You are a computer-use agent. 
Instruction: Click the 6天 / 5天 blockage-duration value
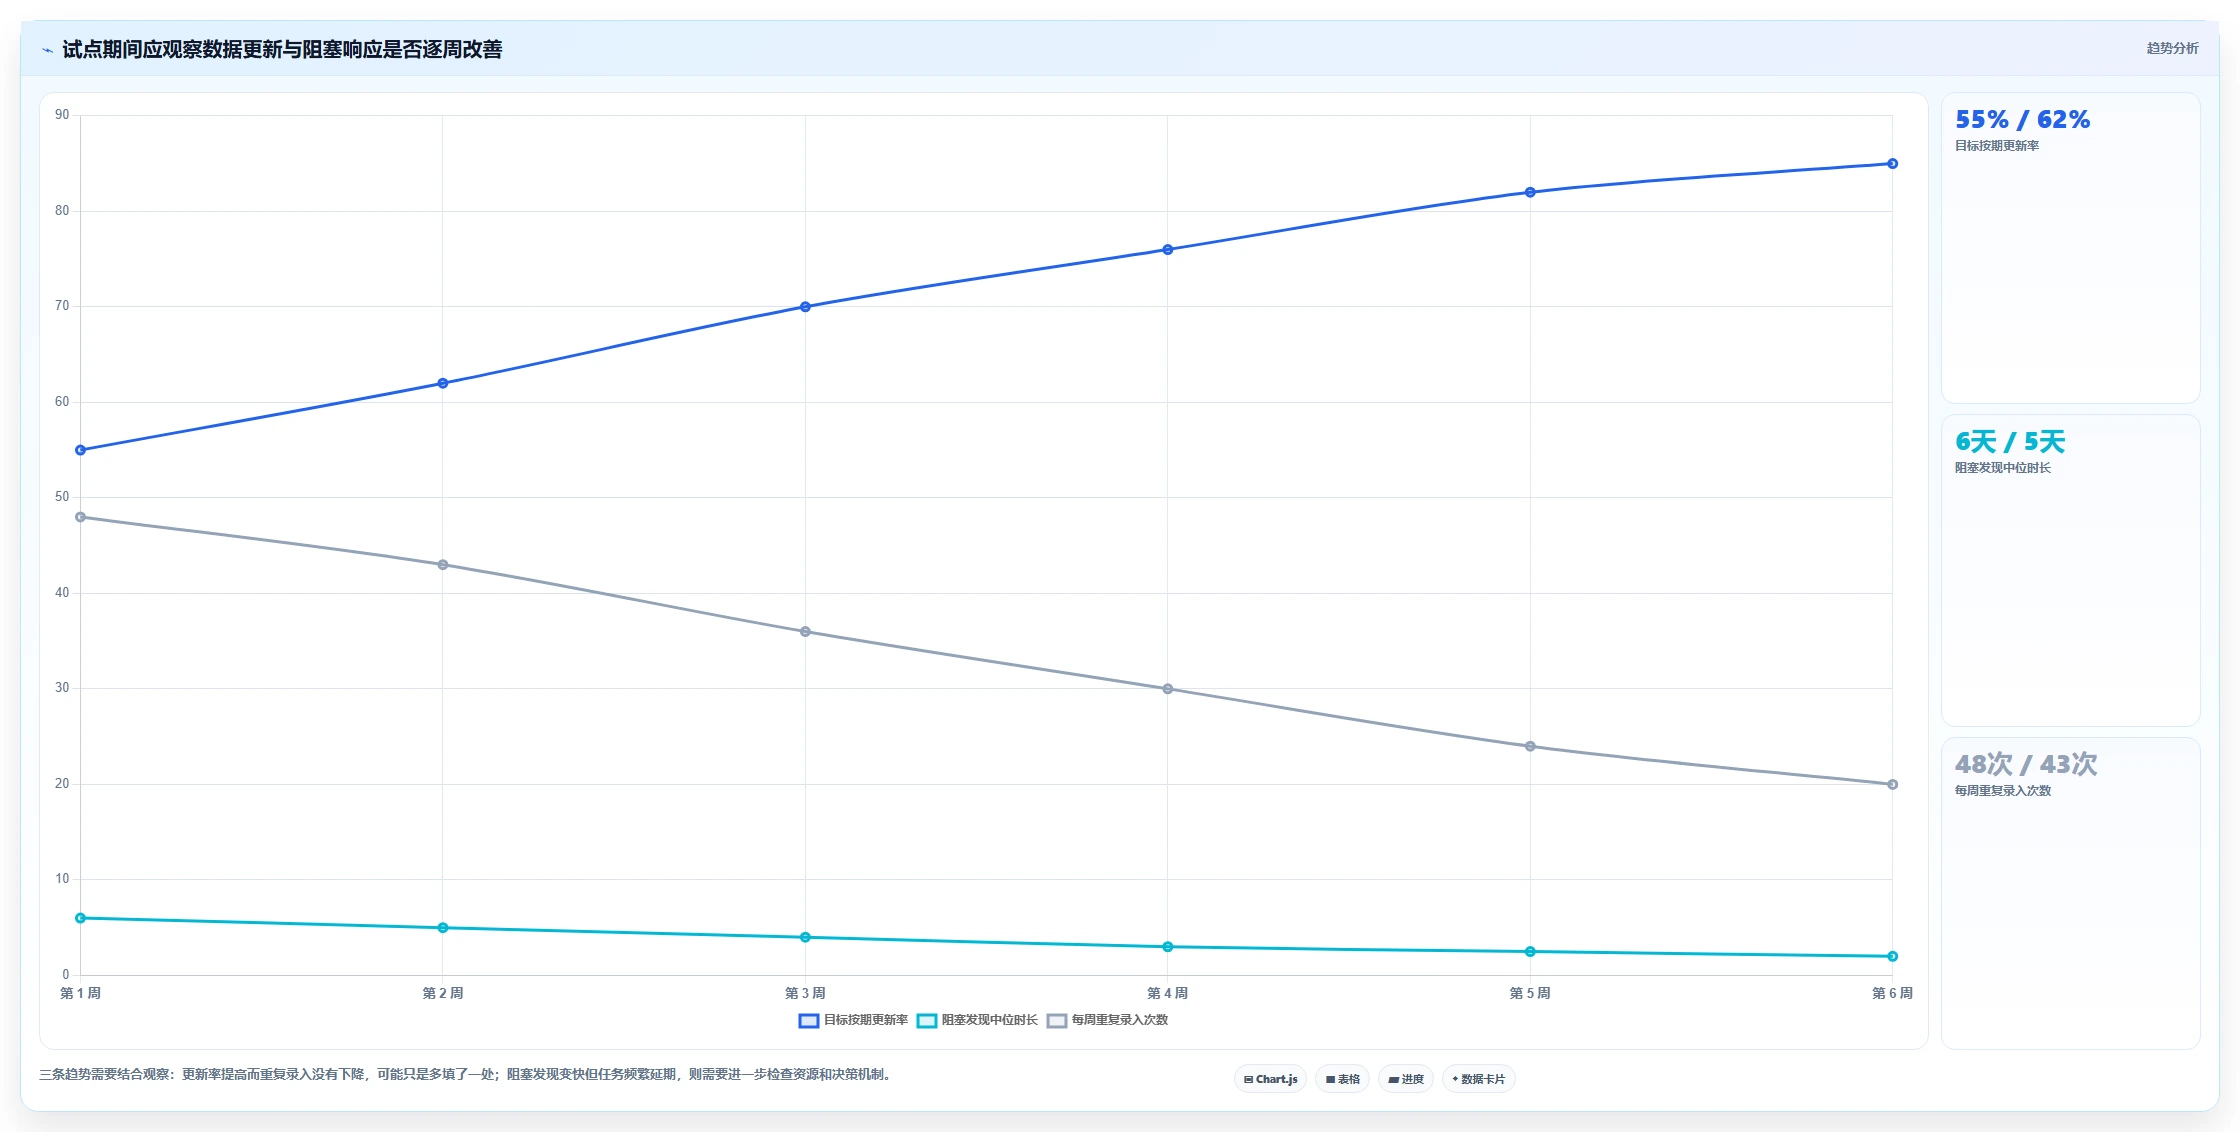coord(2010,442)
